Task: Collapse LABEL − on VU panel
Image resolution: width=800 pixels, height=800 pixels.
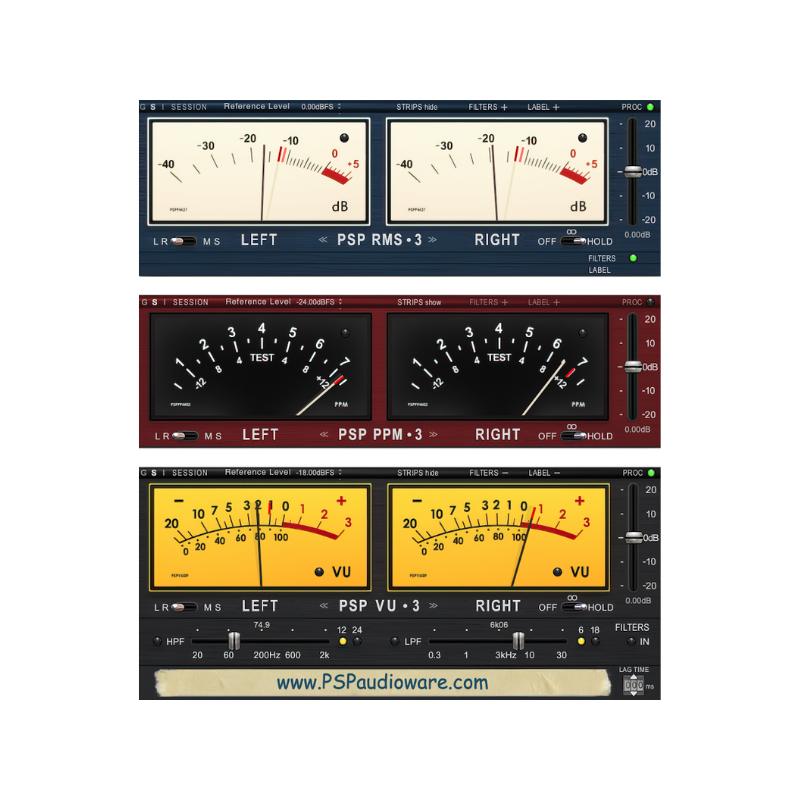Action: coord(544,473)
